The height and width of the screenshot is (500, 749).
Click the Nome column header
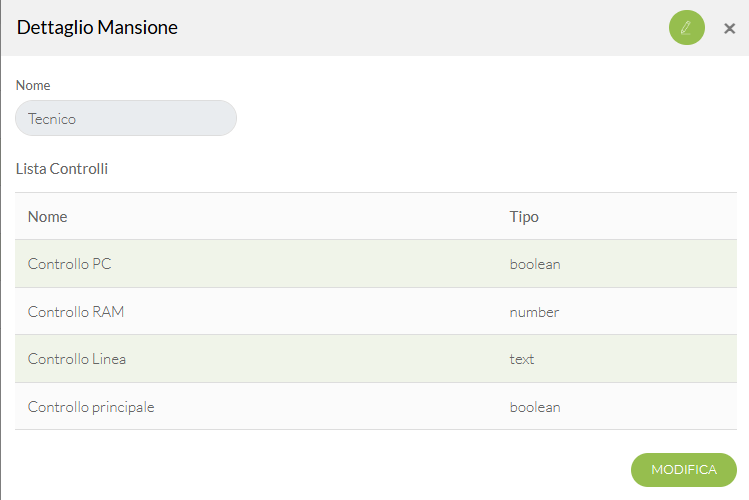[x=47, y=217]
